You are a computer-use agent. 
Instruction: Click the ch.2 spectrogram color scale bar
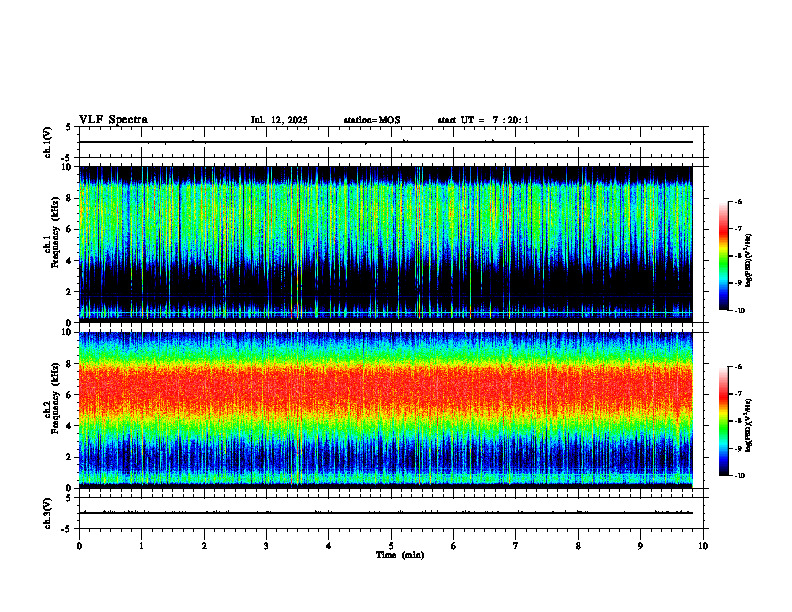click(x=723, y=421)
